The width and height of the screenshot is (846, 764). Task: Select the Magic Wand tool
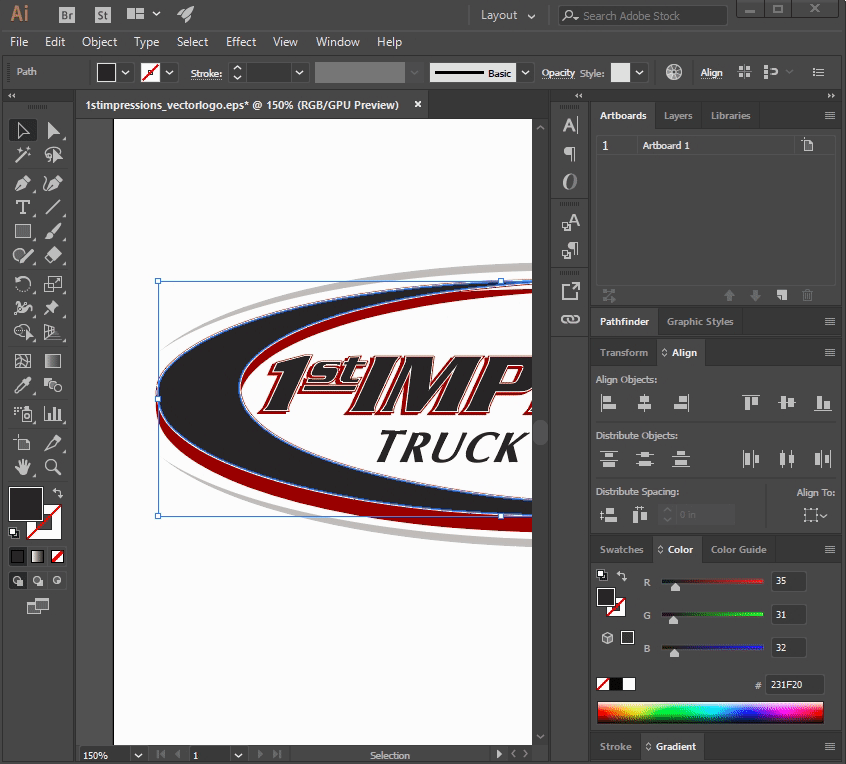[x=23, y=155]
